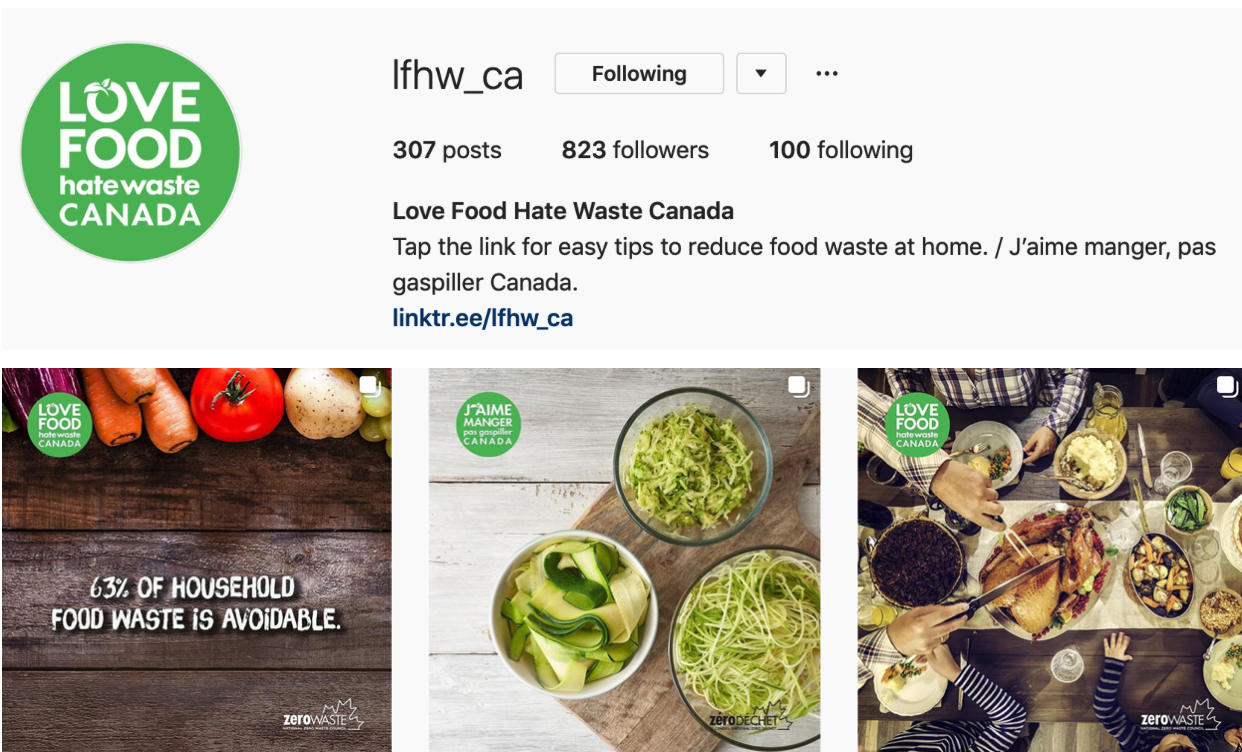Open the three-dots options menu
The width and height of the screenshot is (1242, 752).
pyautogui.click(x=827, y=74)
